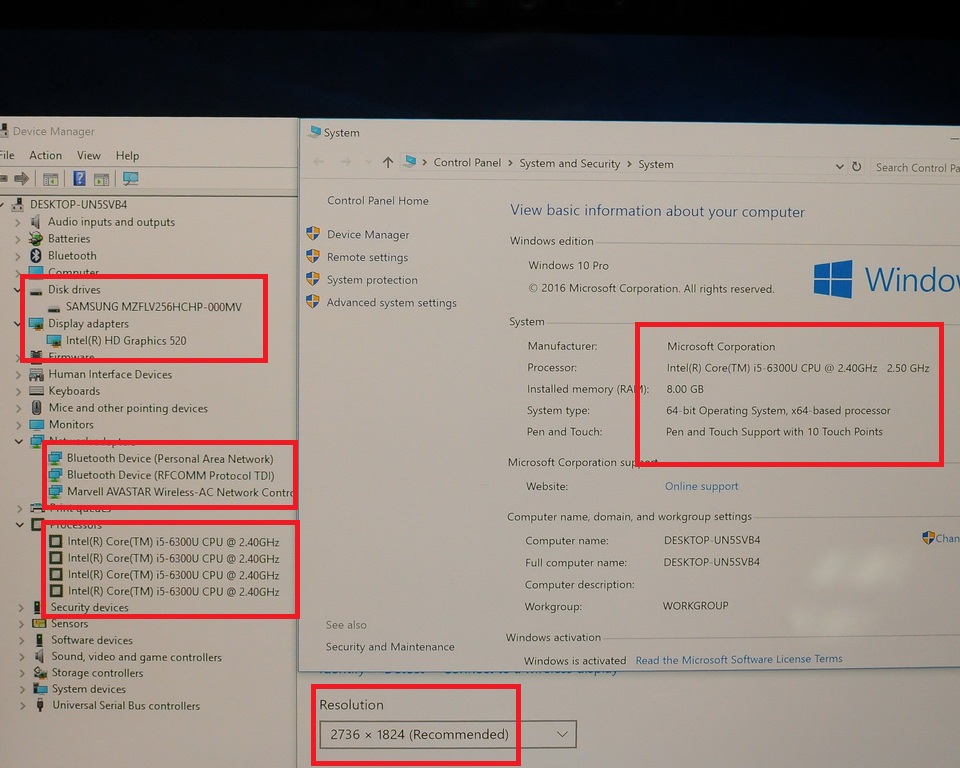Click the Storage controllers icon
960x768 pixels.
[x=40, y=672]
